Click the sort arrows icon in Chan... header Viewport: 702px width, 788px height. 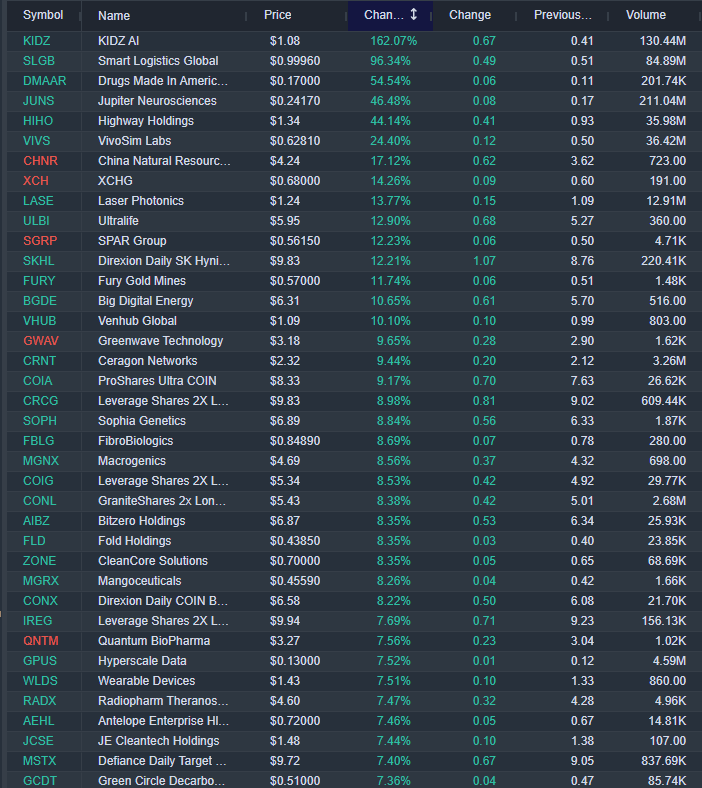(x=414, y=15)
